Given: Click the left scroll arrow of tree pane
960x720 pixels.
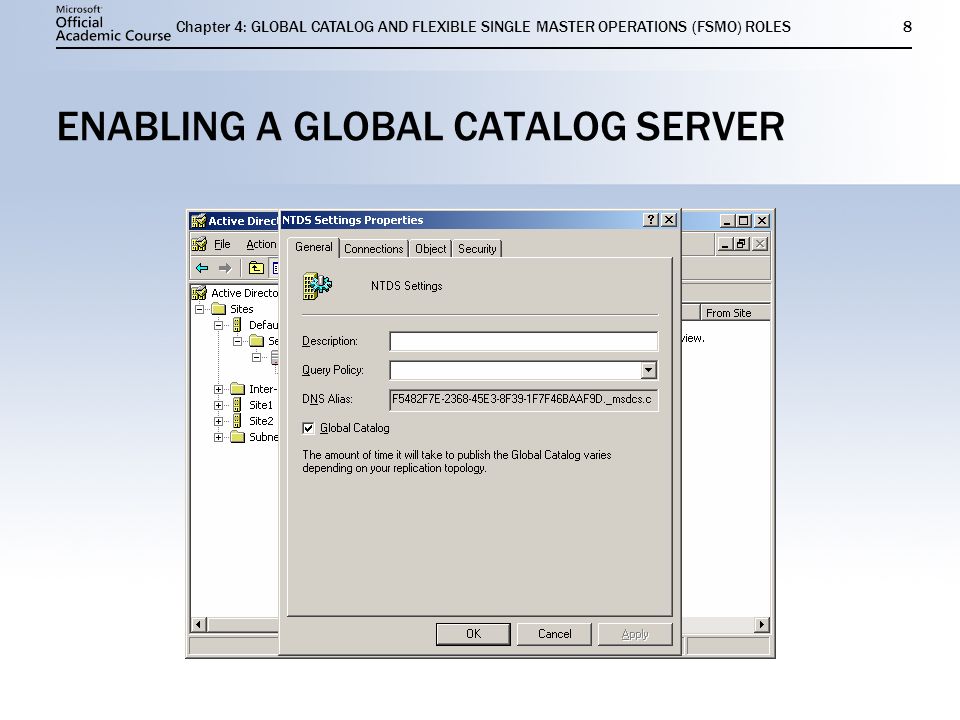Looking at the screenshot, I should click(198, 624).
